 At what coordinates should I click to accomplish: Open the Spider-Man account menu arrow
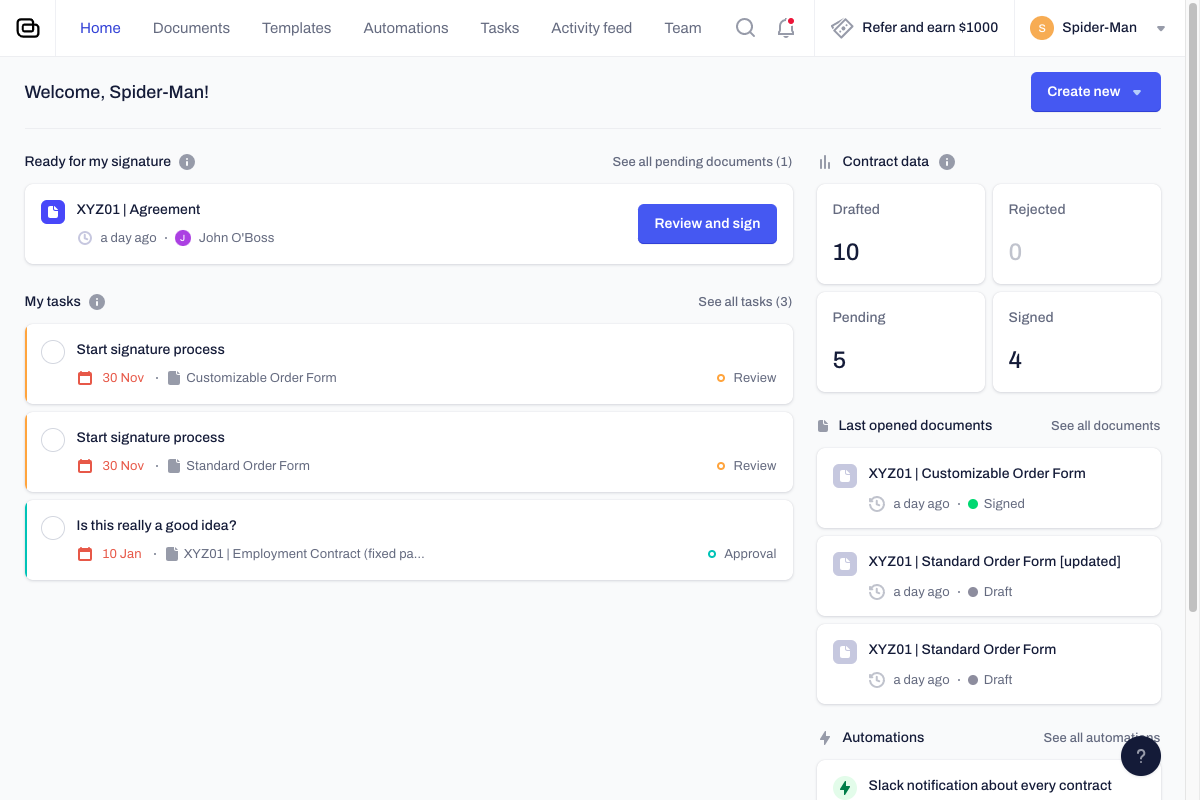(x=1161, y=28)
